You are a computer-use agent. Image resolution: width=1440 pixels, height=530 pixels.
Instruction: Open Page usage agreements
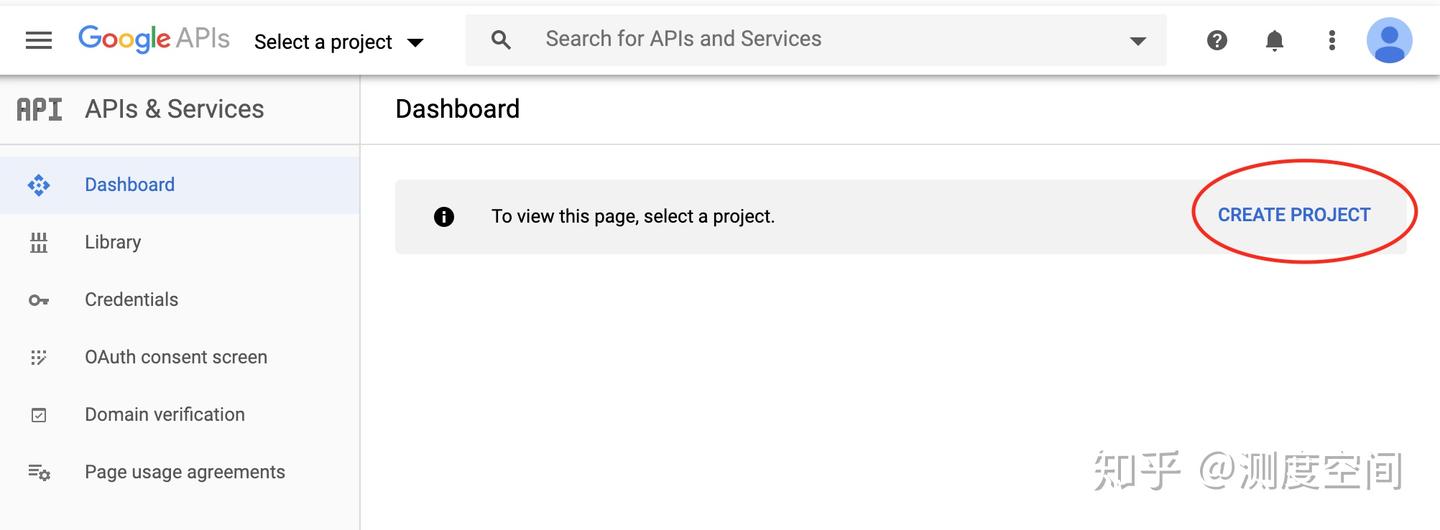(185, 472)
